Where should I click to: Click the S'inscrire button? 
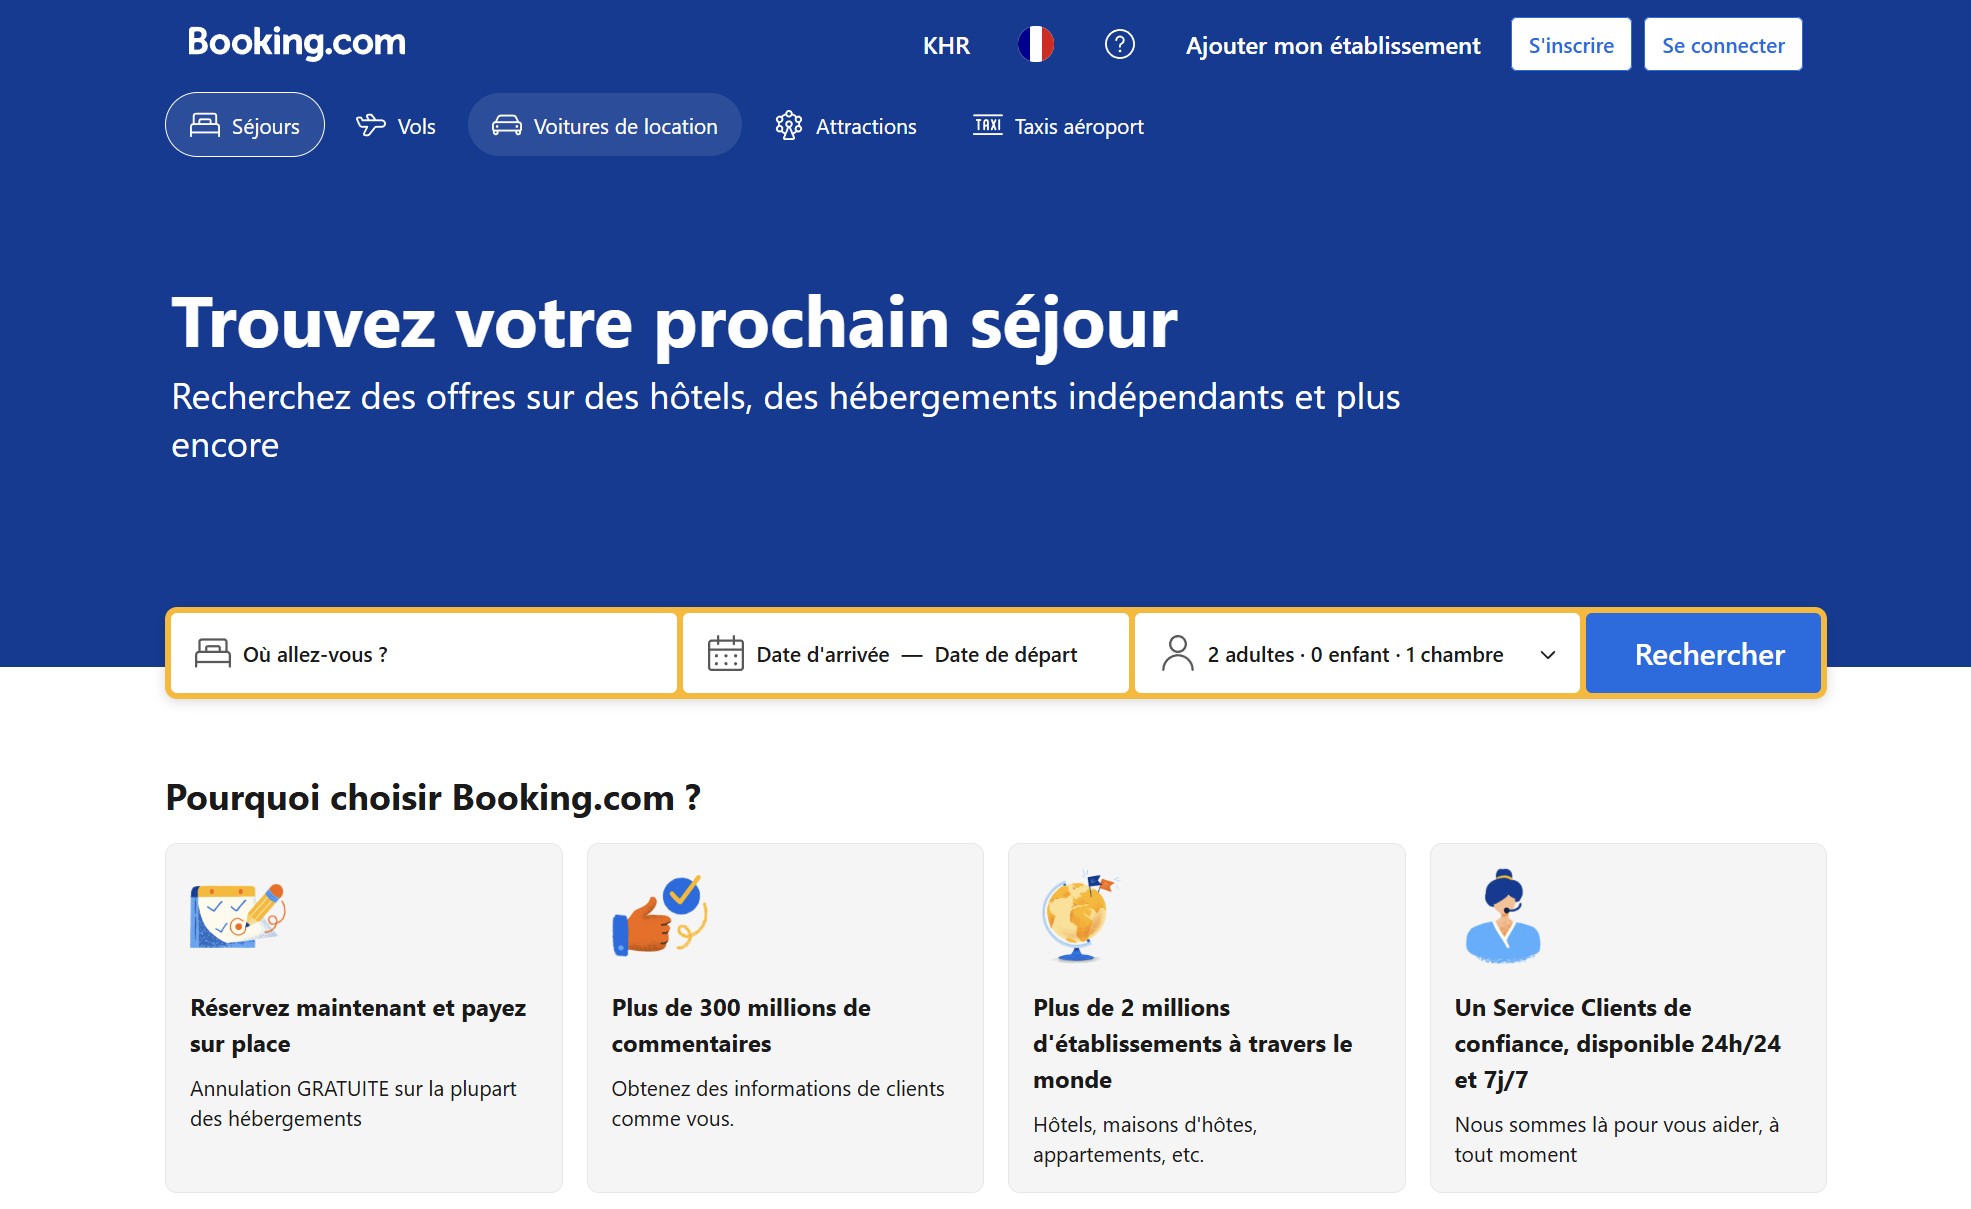click(x=1571, y=45)
